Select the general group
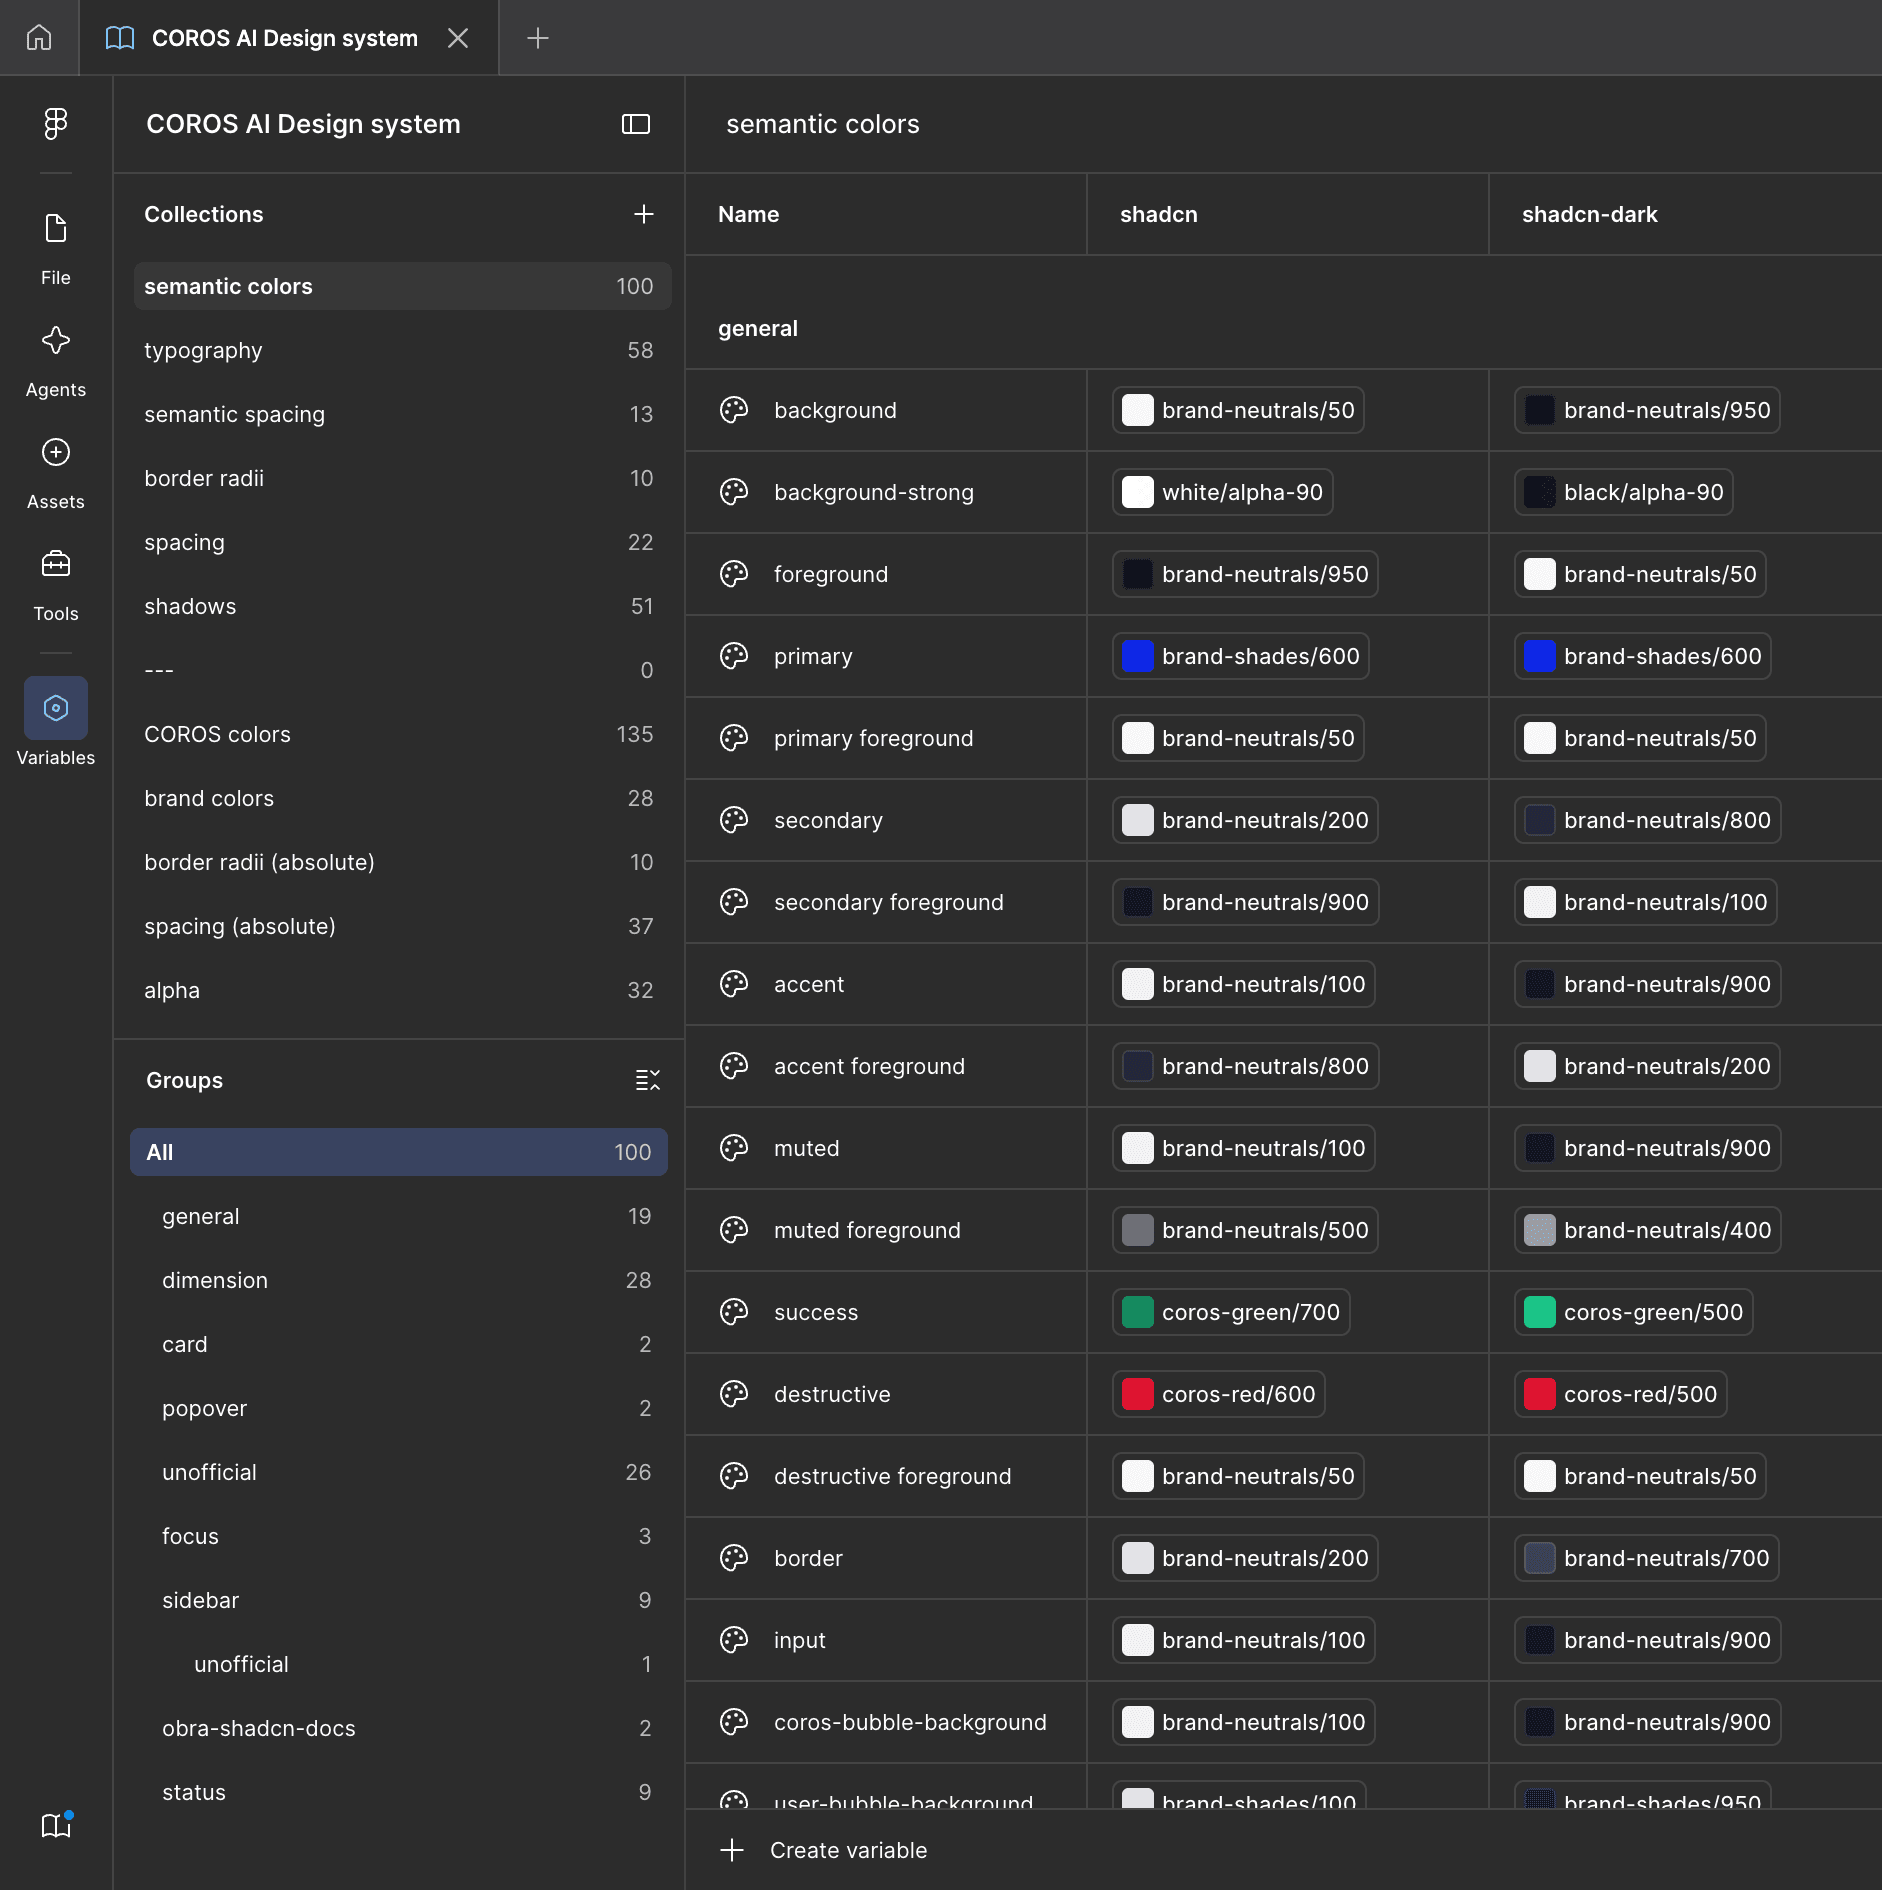 399,1216
